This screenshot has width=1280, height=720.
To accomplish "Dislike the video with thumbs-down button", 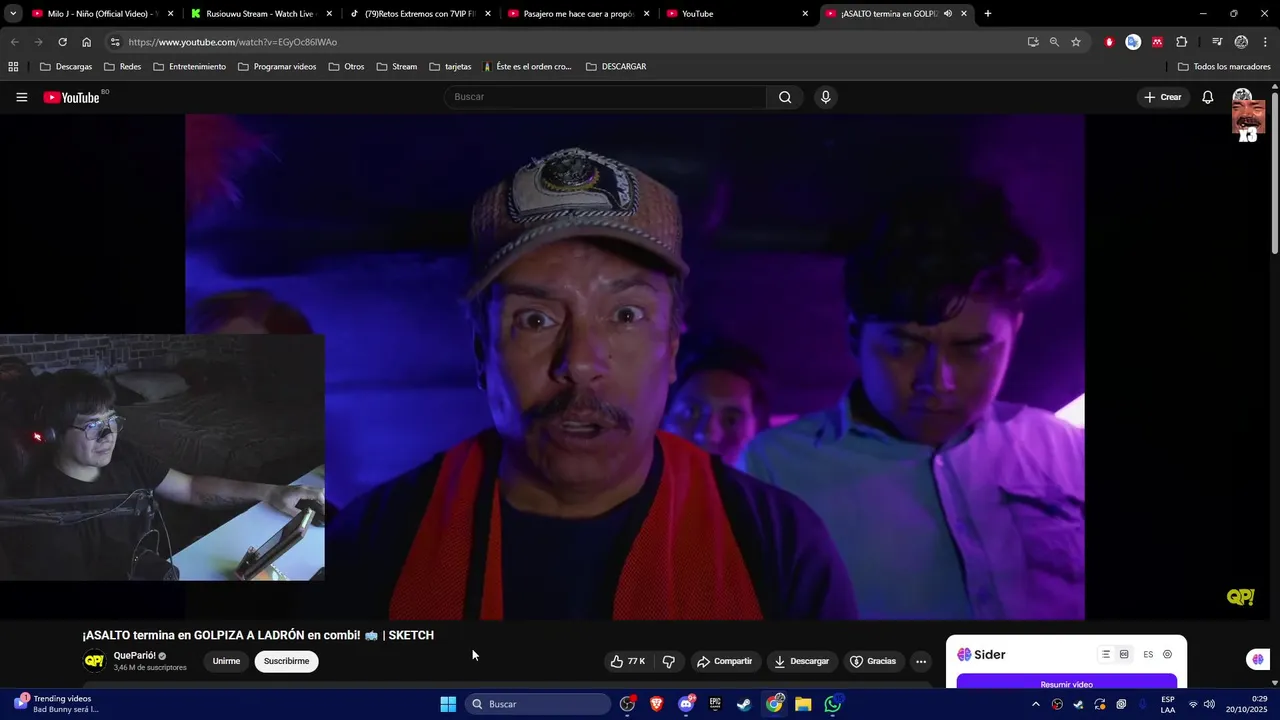I will pyautogui.click(x=668, y=661).
